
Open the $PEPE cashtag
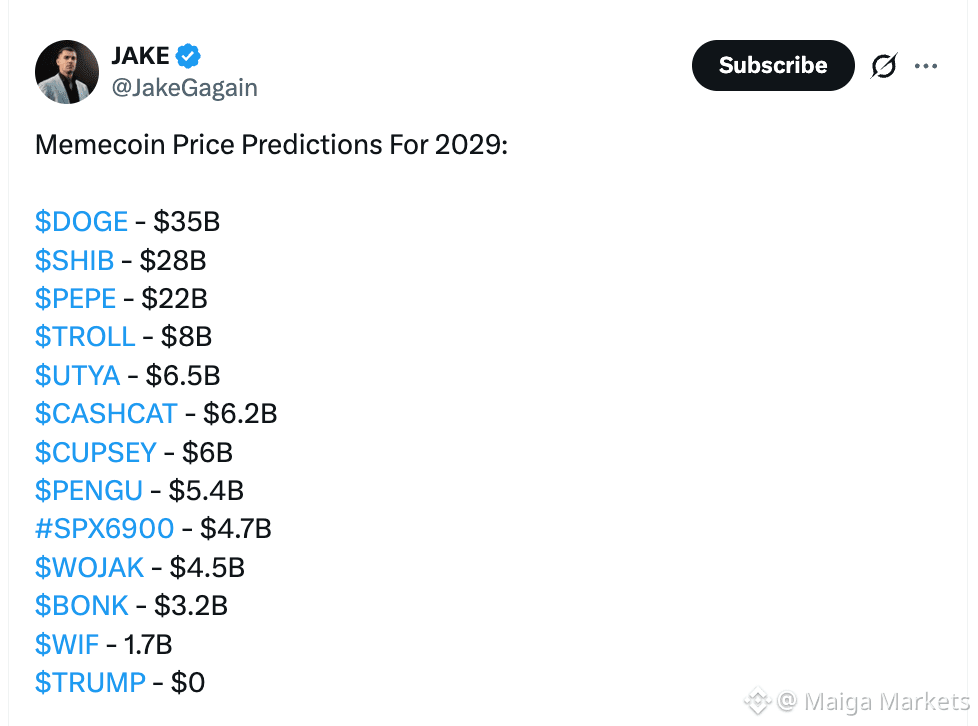[x=75, y=299]
